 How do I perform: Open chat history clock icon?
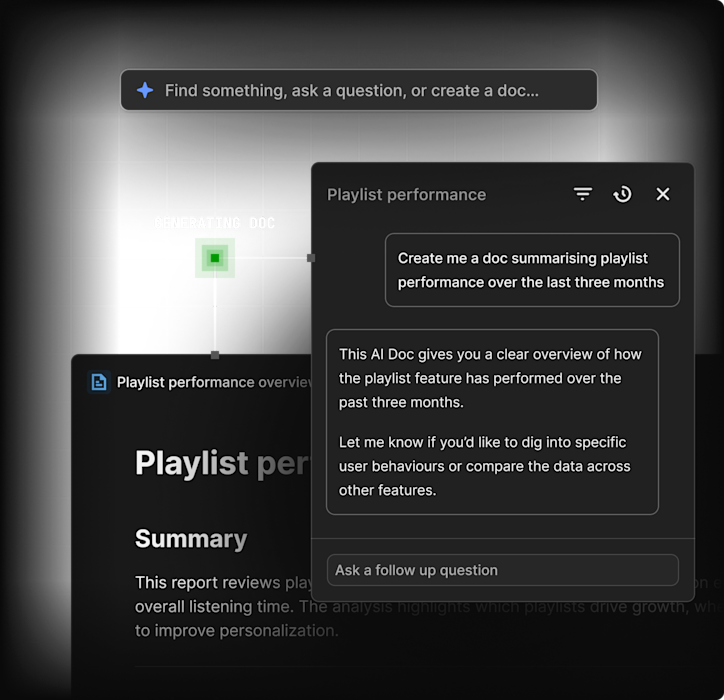[x=622, y=194]
